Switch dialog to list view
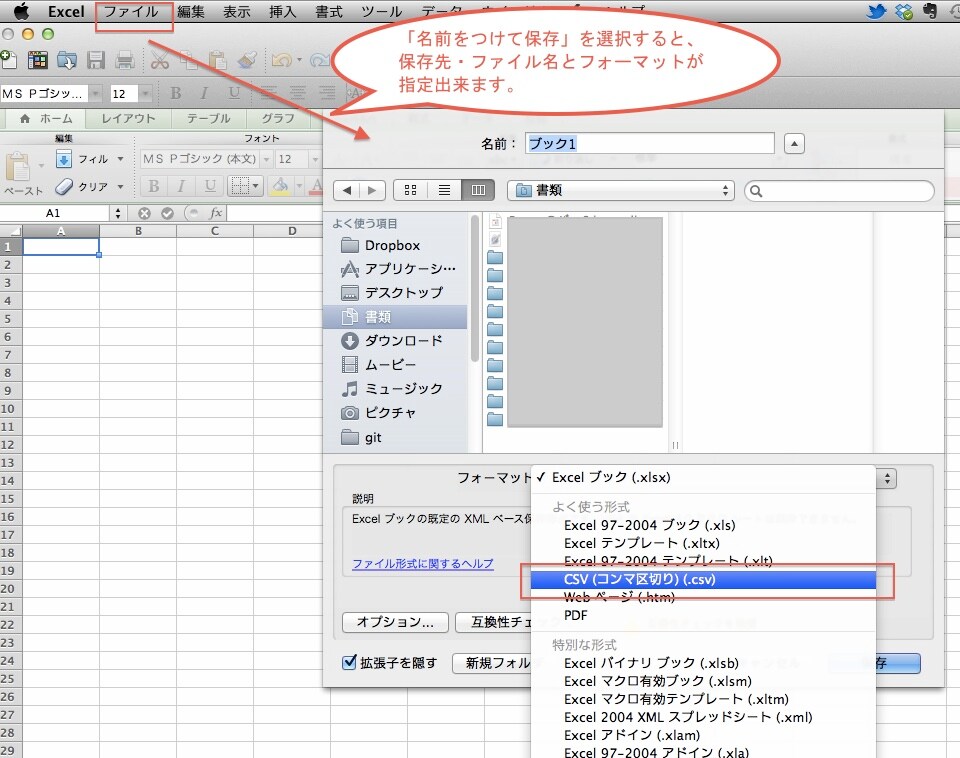Viewport: 960px width, 758px height. [444, 190]
